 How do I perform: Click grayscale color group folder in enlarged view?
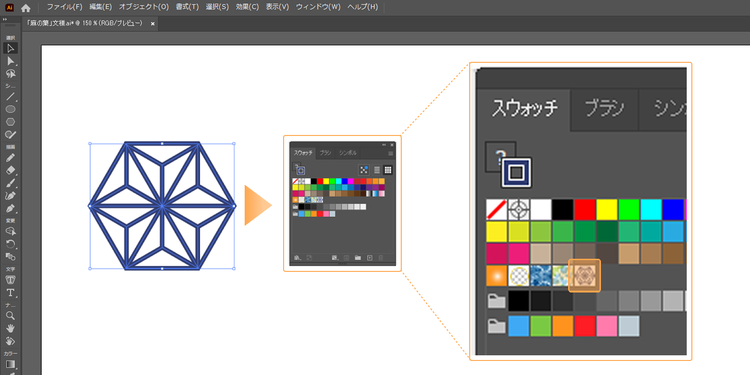tap(496, 301)
